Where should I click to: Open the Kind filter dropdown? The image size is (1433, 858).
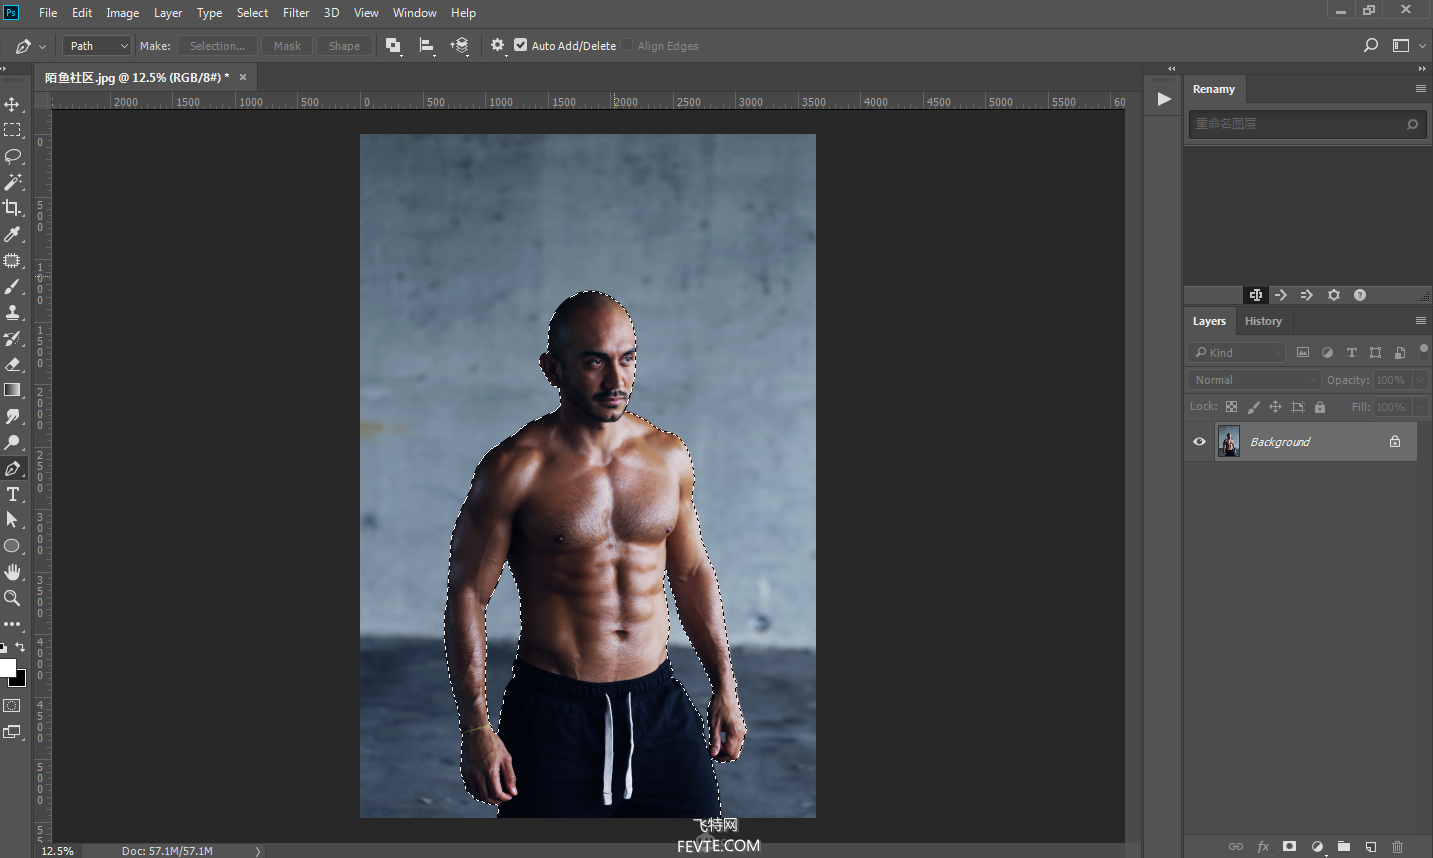click(1237, 352)
